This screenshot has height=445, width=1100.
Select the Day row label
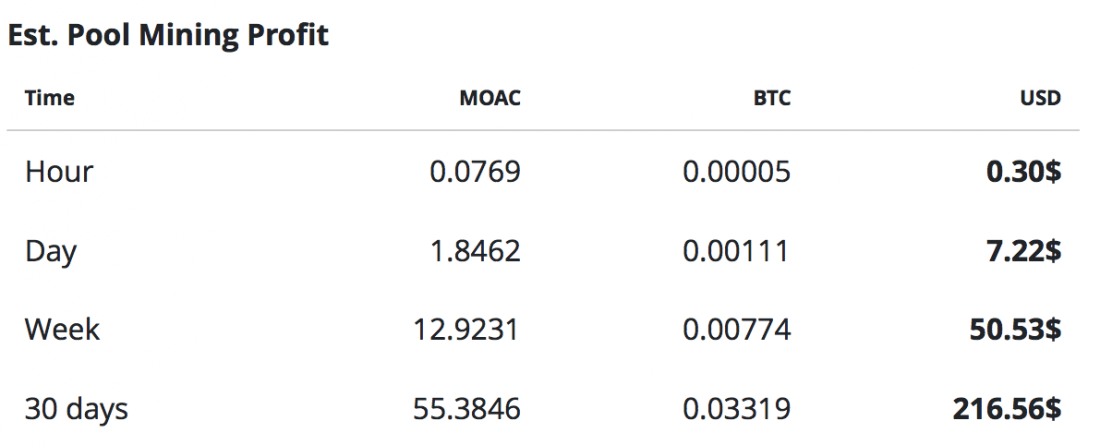click(51, 251)
